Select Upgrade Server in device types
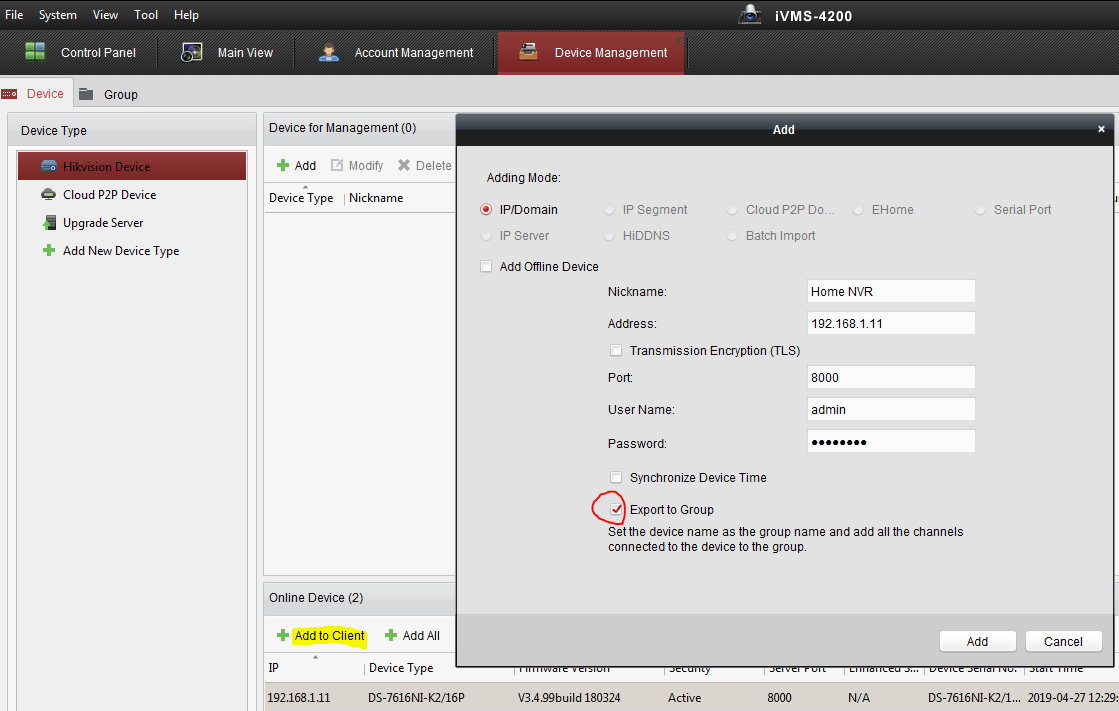The width and height of the screenshot is (1119, 711). 102,223
